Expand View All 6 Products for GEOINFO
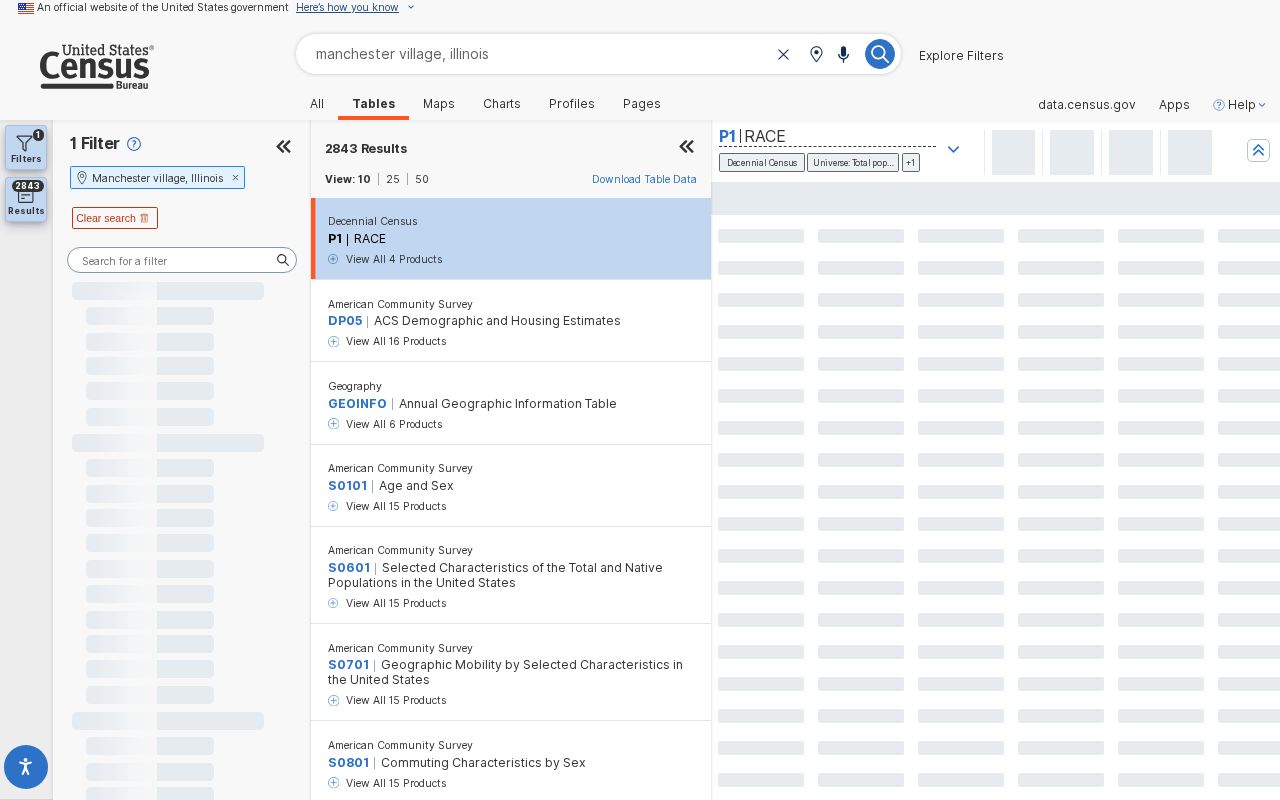 click(x=385, y=424)
